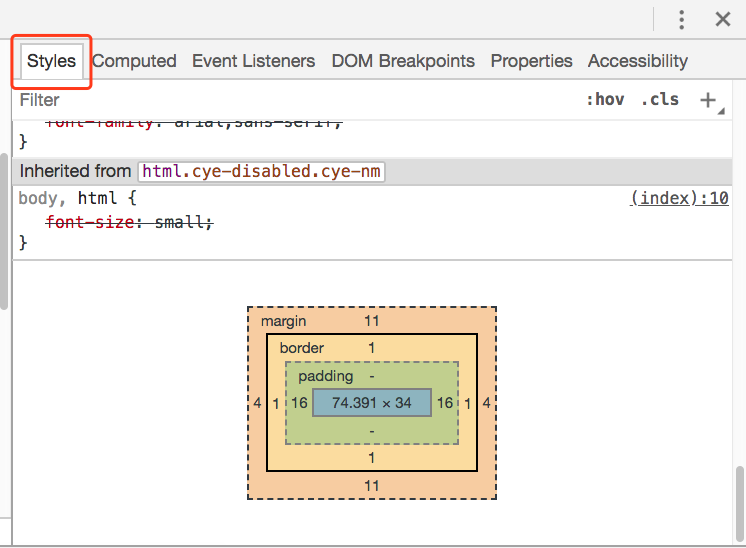The height and width of the screenshot is (548, 746).
Task: Click the 74.391 × 34 content box
Action: (x=372, y=403)
